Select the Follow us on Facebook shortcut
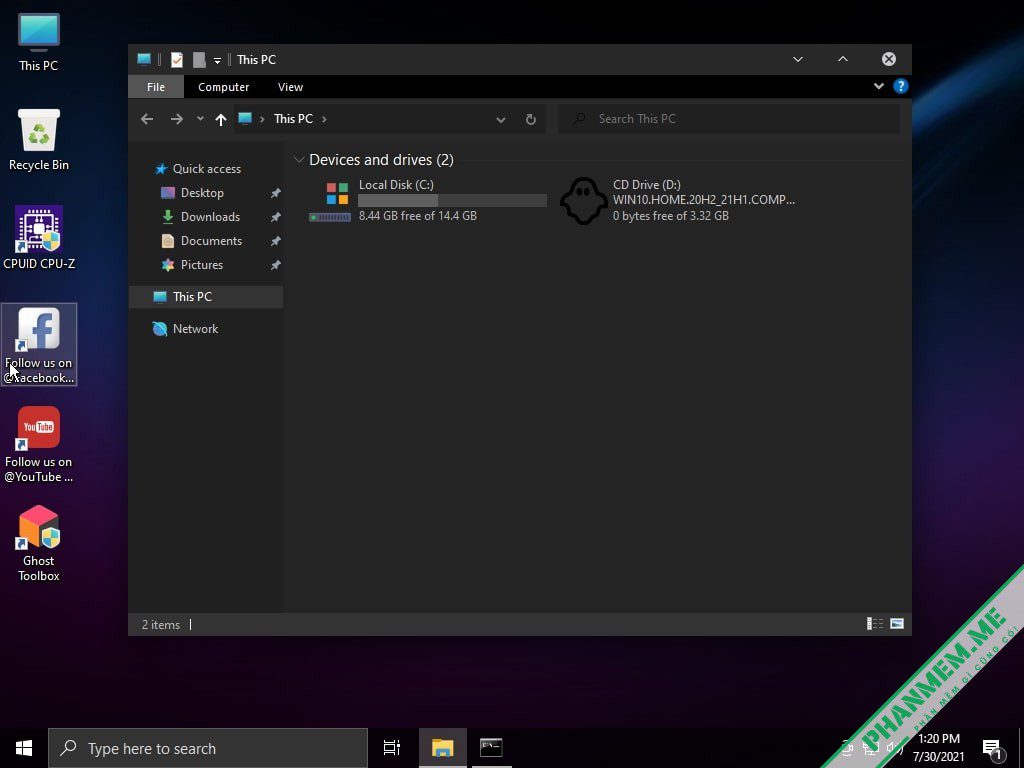This screenshot has width=1024, height=768. 39,344
